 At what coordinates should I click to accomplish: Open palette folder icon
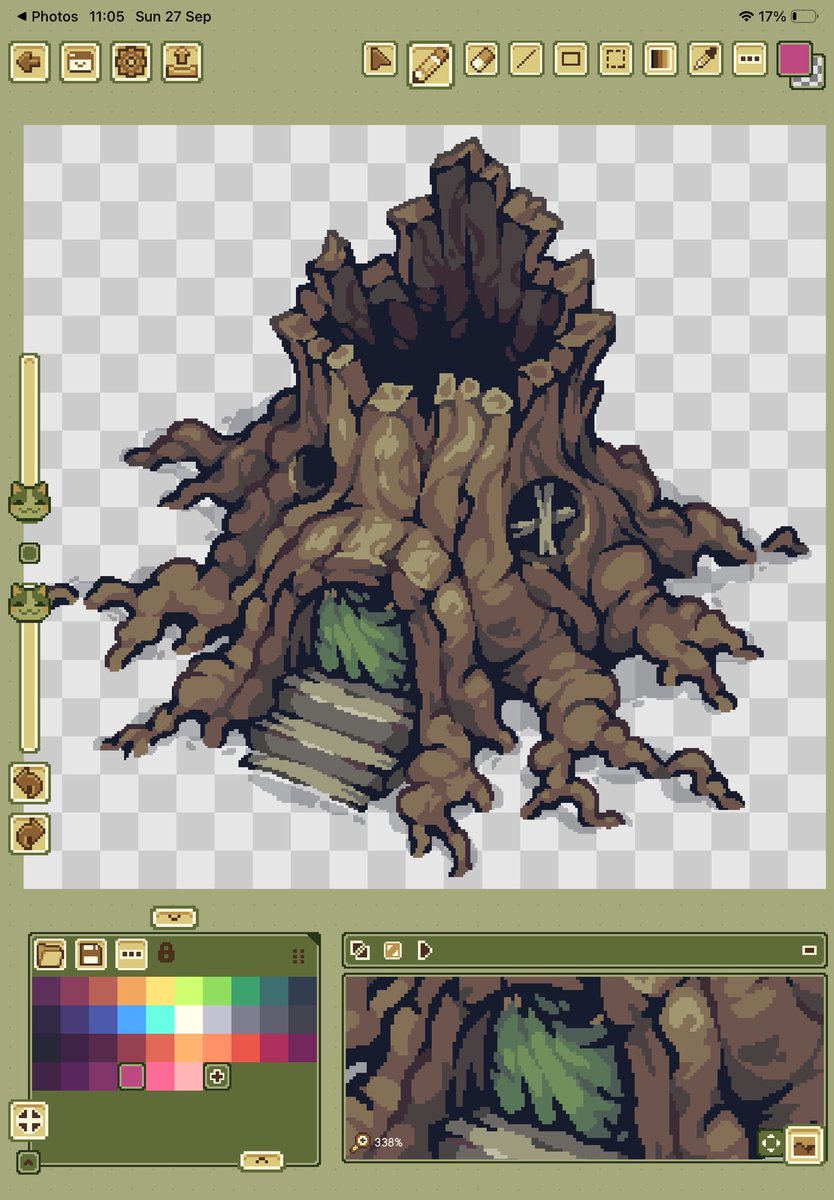(x=50, y=953)
